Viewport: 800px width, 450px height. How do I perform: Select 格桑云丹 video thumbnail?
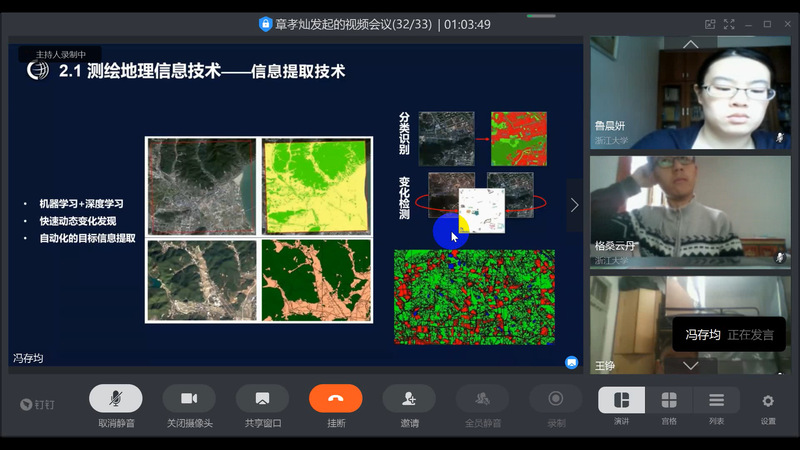click(x=690, y=211)
